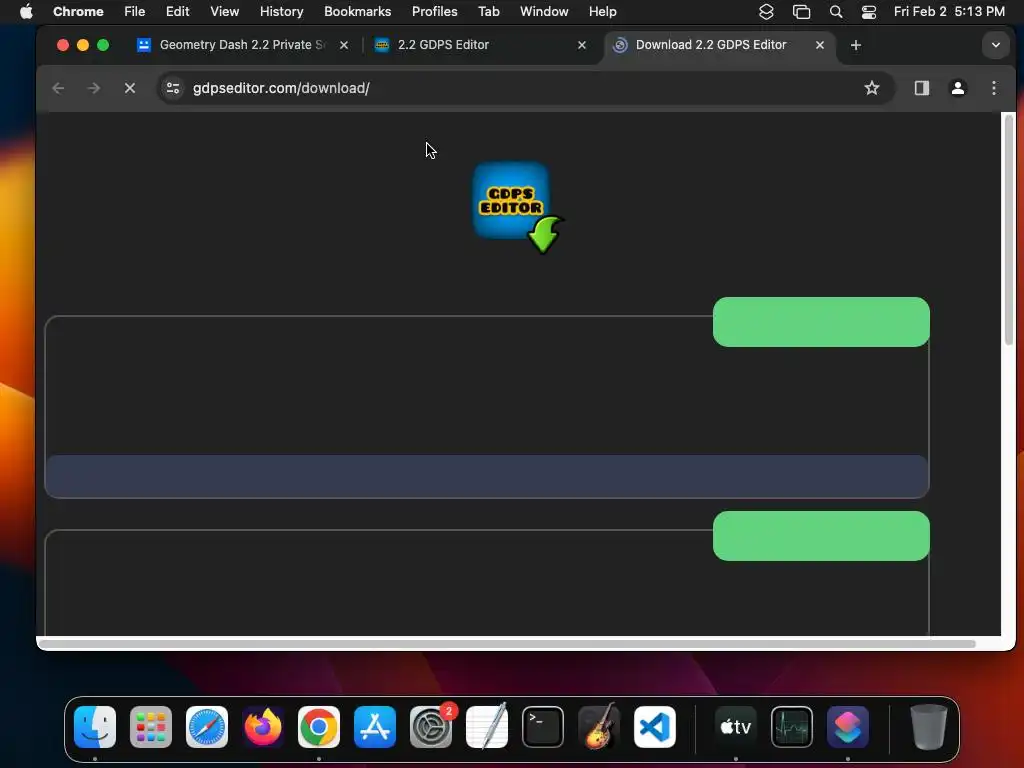Open the Edit menu
This screenshot has width=1024, height=768.
[x=178, y=12]
